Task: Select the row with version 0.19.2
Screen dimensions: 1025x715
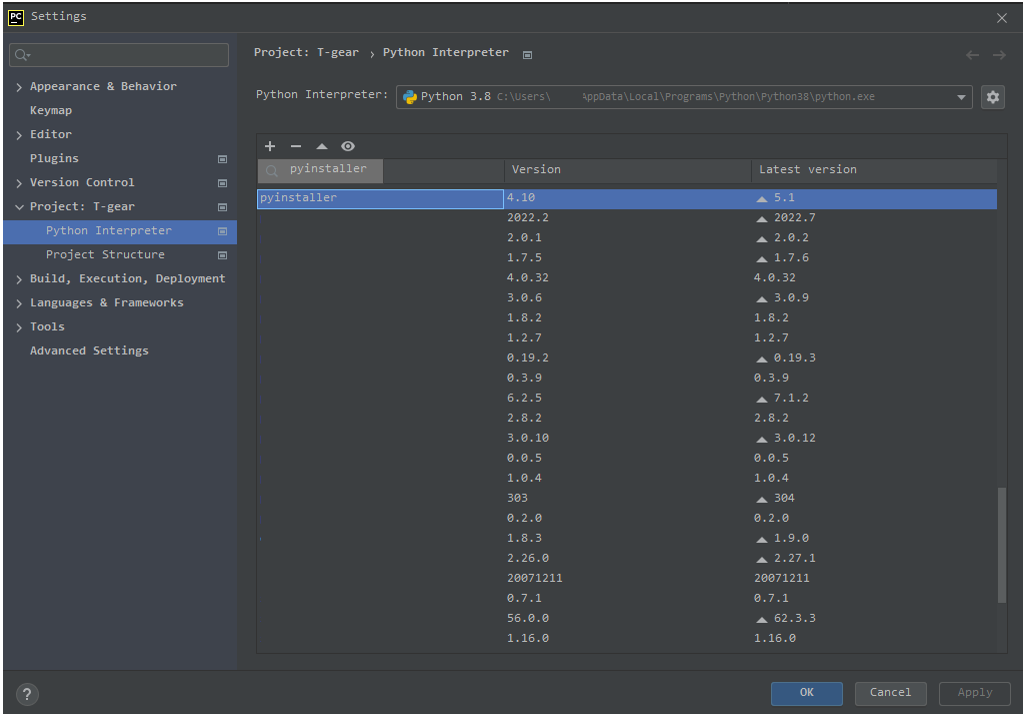Action: (627, 358)
